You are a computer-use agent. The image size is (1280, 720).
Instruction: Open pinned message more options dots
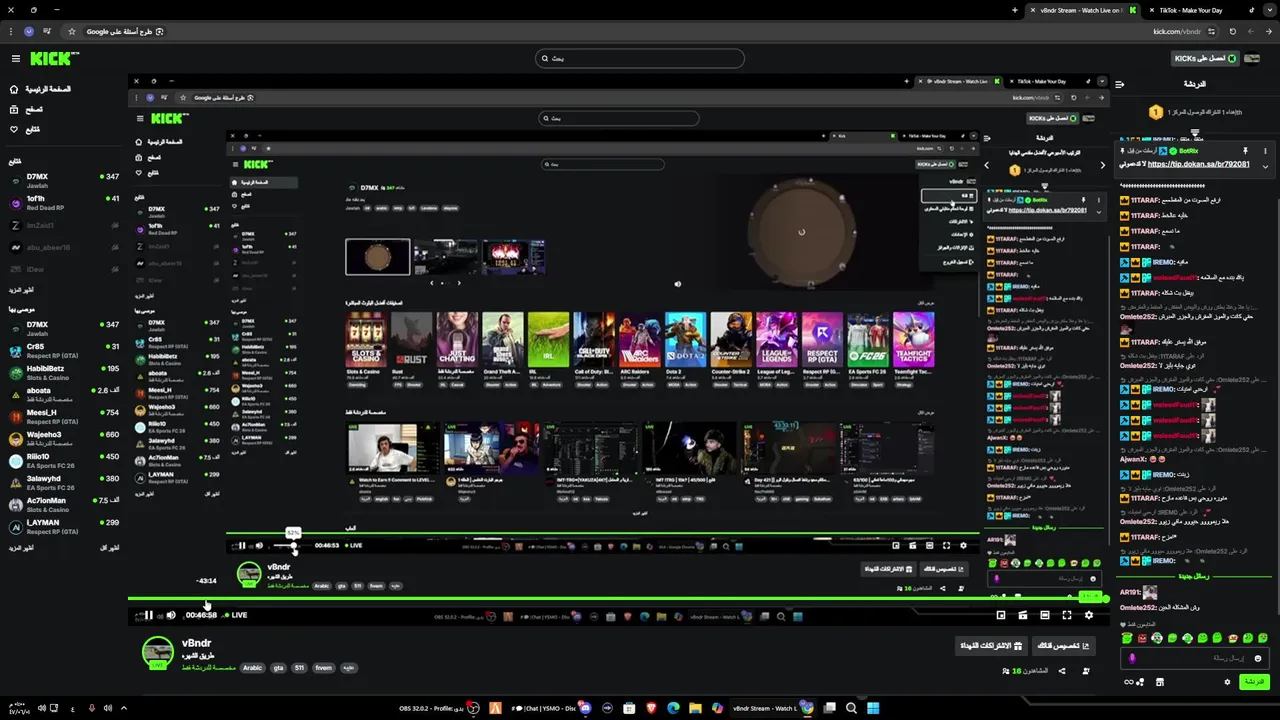1265,151
